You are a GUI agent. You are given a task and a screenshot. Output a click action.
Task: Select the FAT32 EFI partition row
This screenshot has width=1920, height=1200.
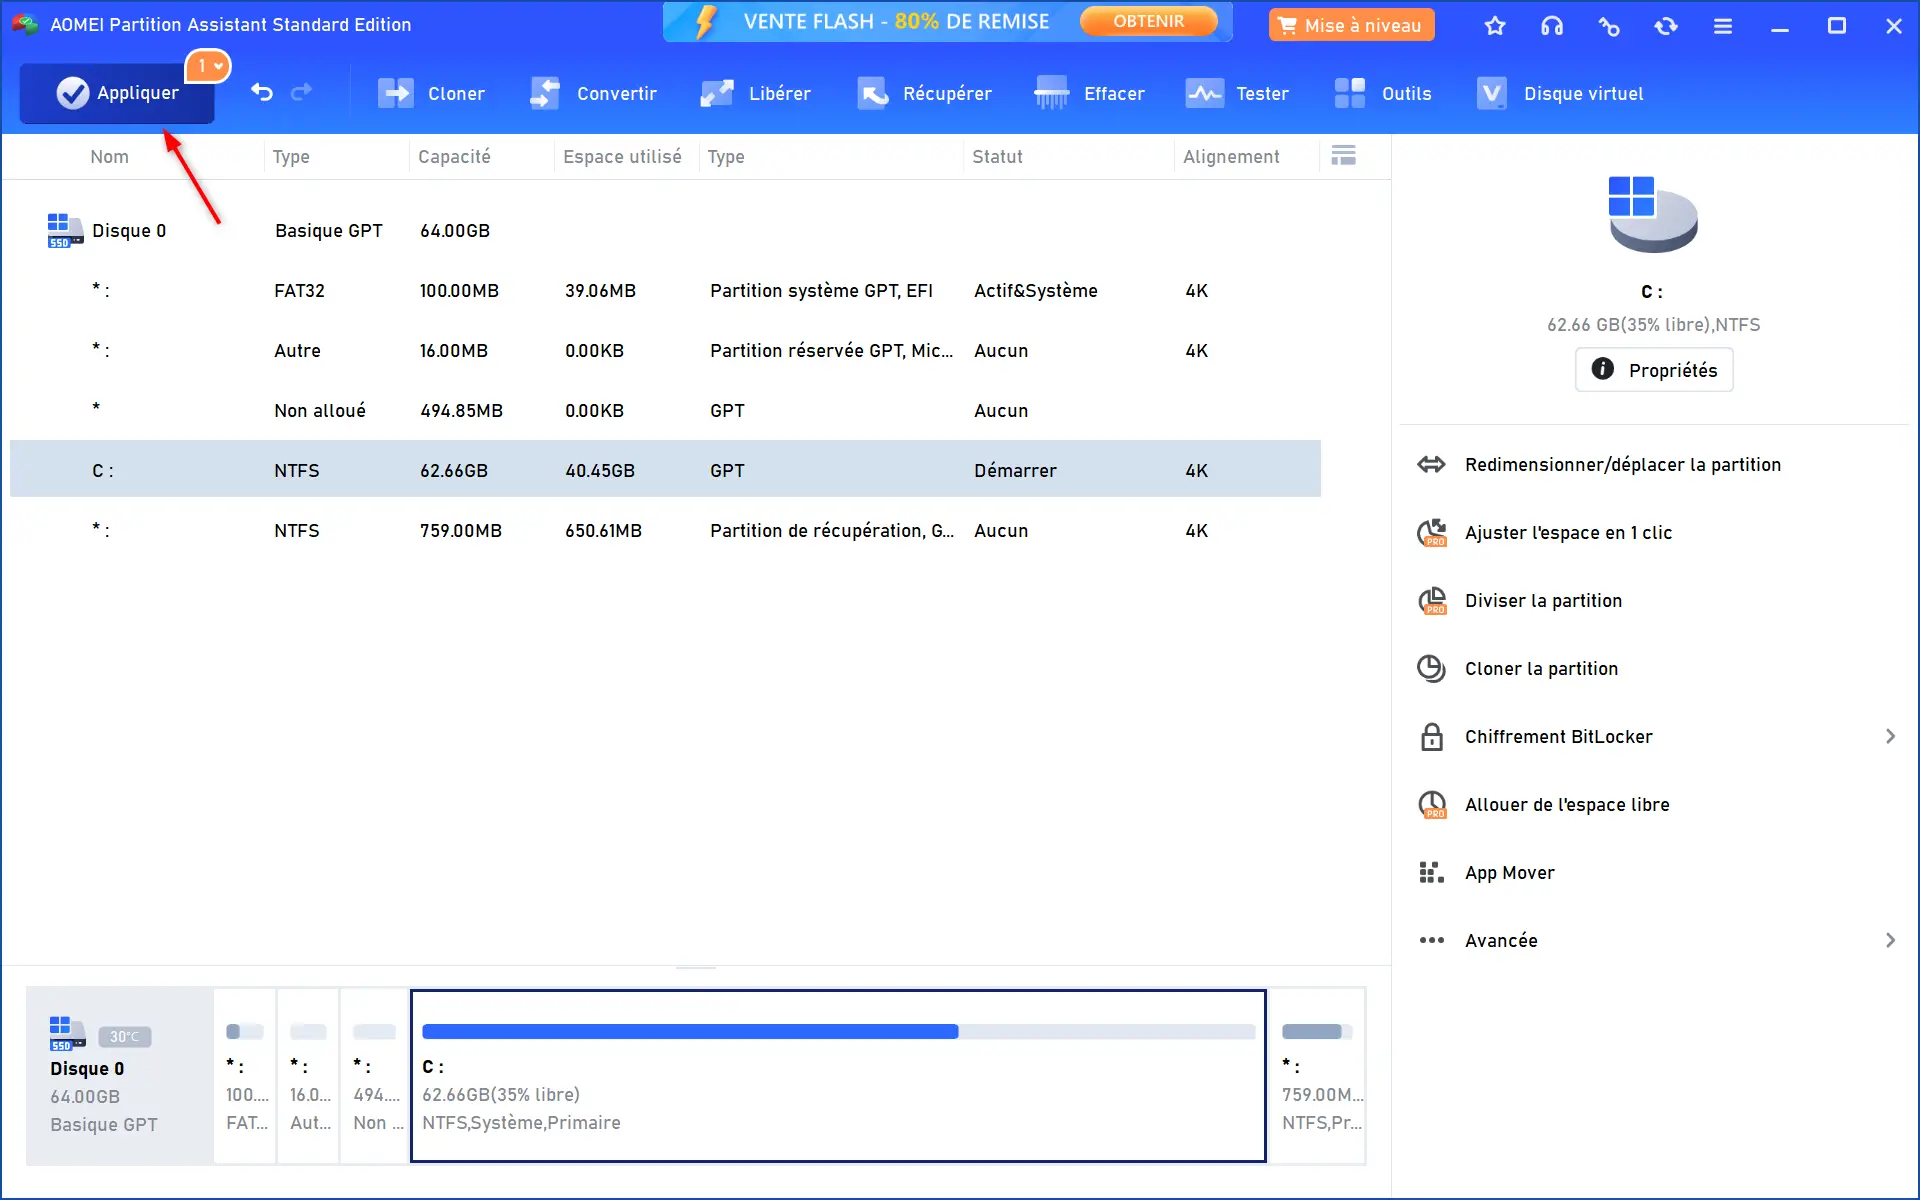[665, 291]
